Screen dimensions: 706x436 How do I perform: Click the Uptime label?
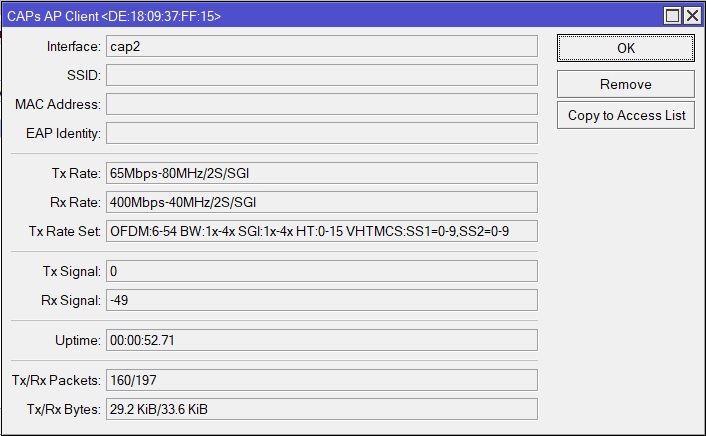(x=78, y=341)
